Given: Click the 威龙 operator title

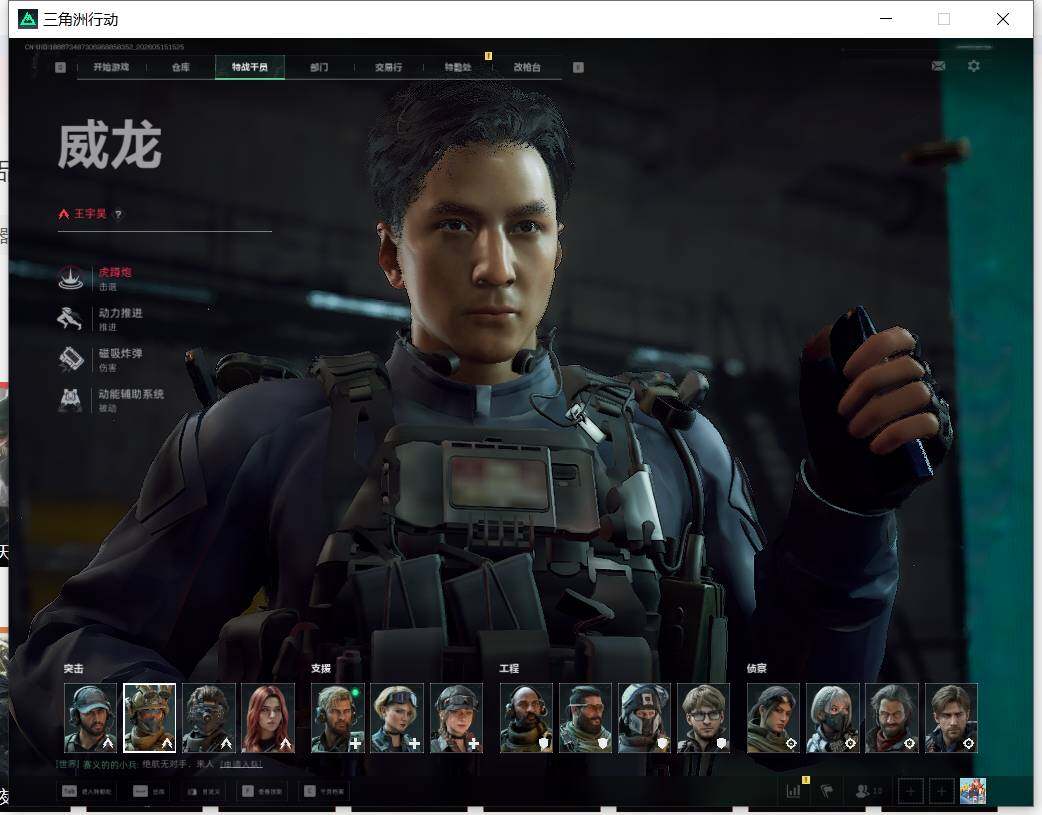Looking at the screenshot, I should click(110, 146).
